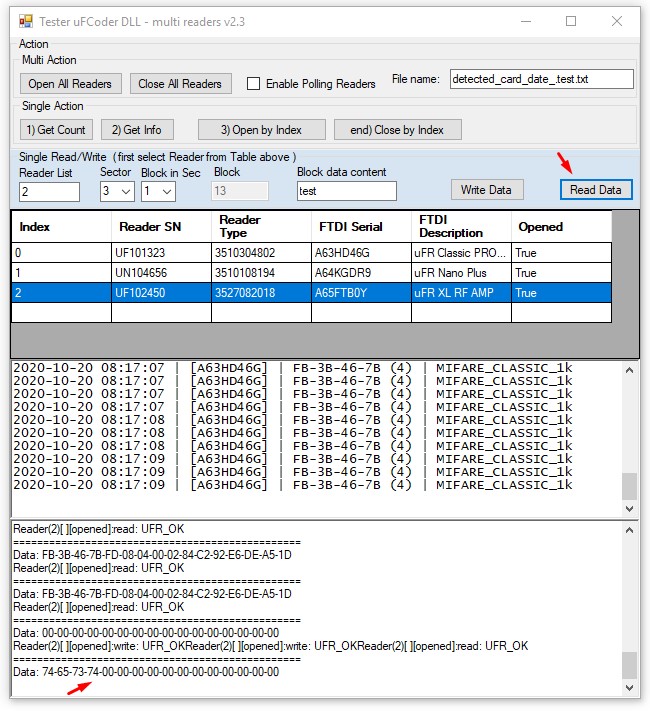Click the status log scrollbar thumb
The height and width of the screenshot is (711, 650).
(629, 665)
